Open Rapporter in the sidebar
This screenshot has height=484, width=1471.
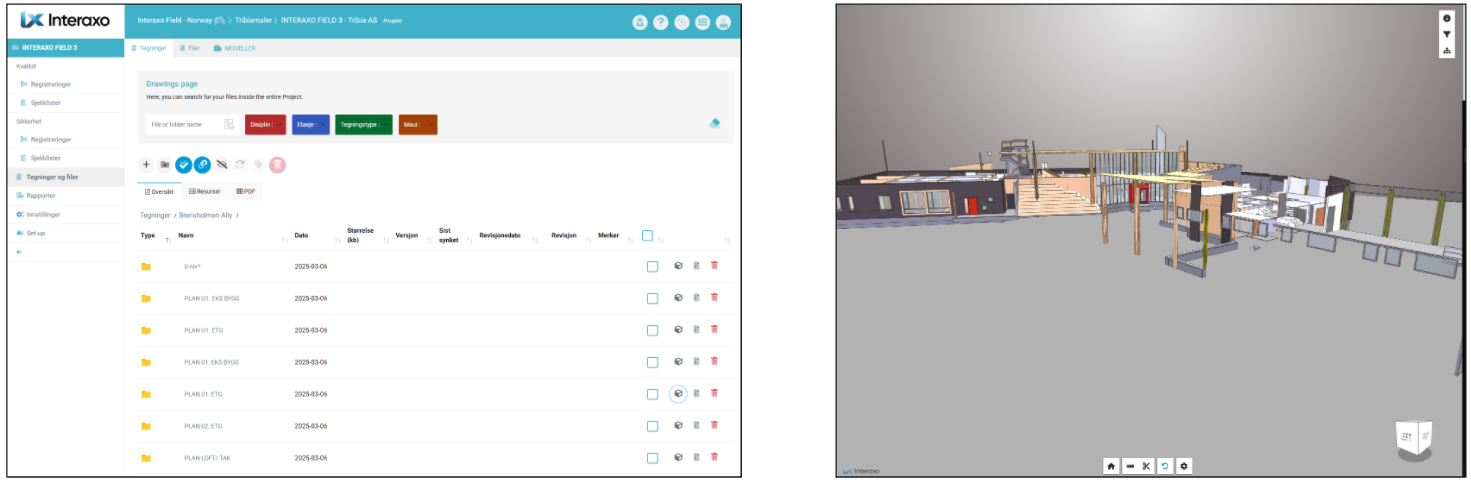[40, 195]
